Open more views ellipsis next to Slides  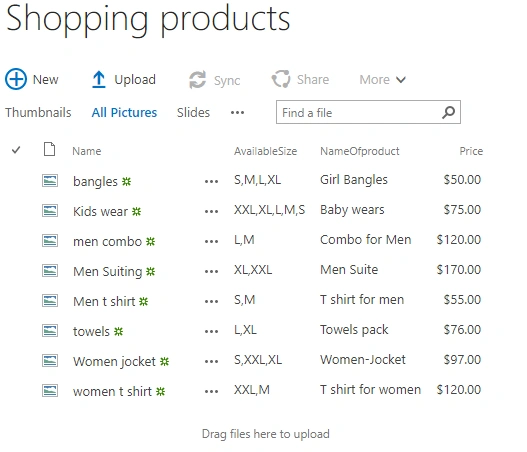tap(237, 113)
